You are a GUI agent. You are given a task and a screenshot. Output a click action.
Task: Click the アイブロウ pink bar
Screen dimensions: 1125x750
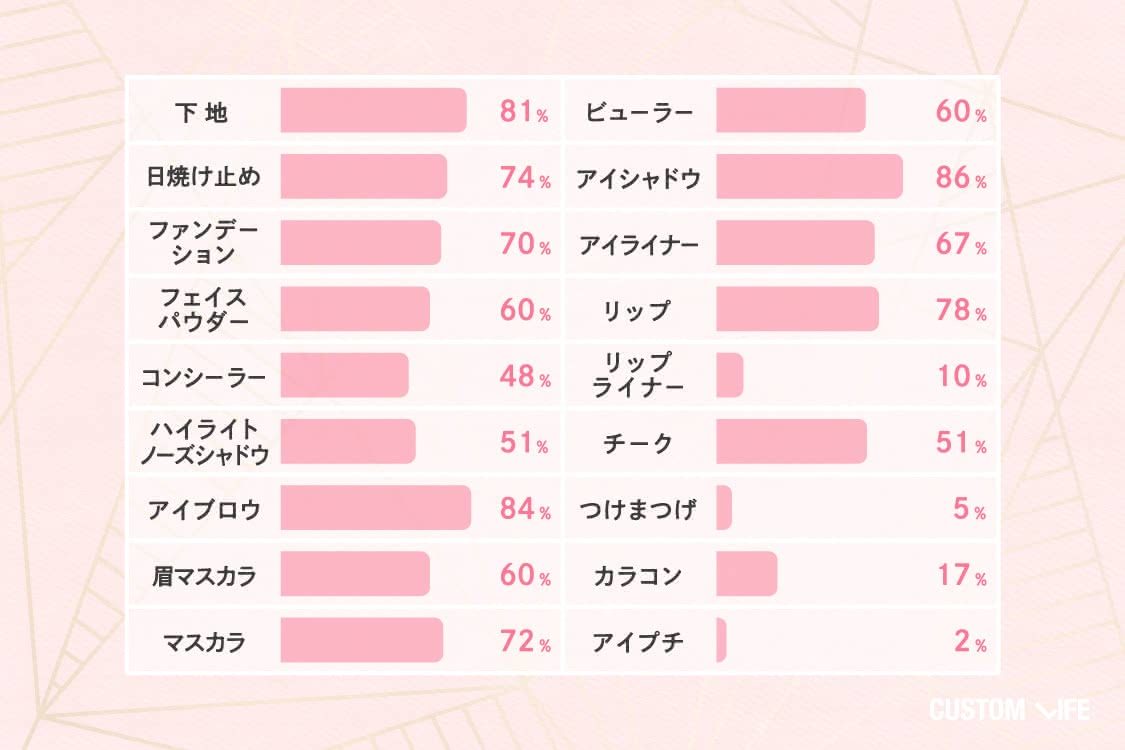[x=376, y=507]
